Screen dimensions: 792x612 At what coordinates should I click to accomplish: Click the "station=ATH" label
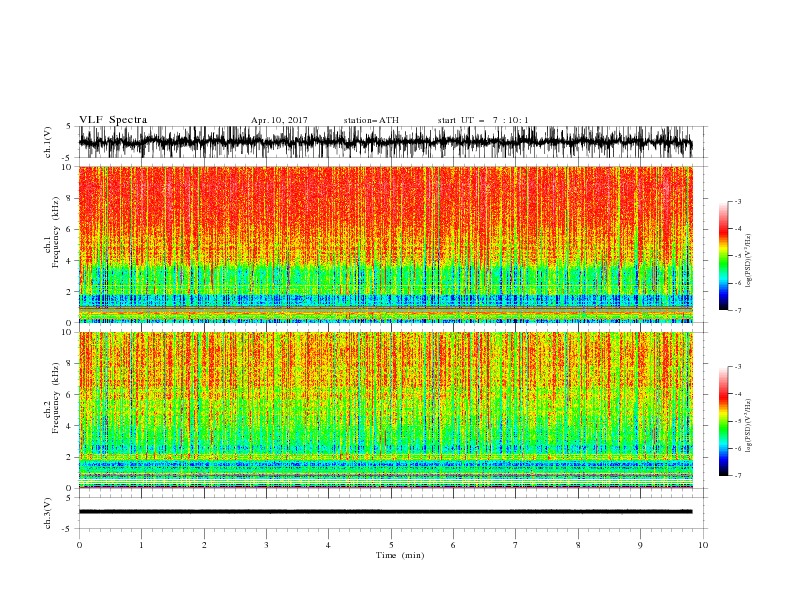coord(371,120)
